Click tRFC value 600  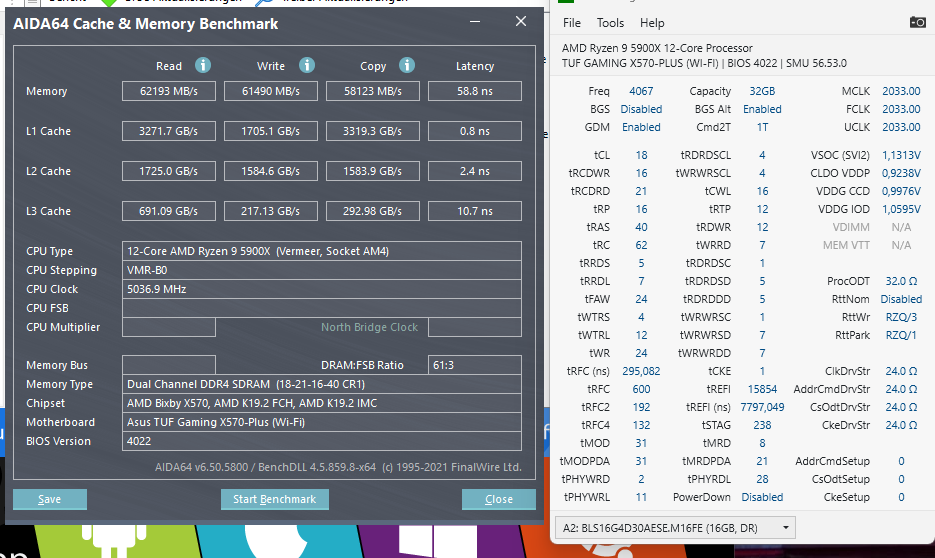[641, 389]
